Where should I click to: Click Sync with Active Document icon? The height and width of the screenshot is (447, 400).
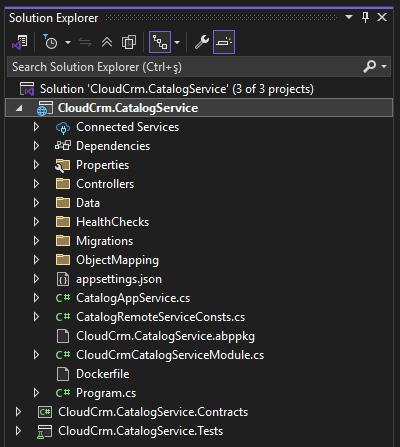85,42
